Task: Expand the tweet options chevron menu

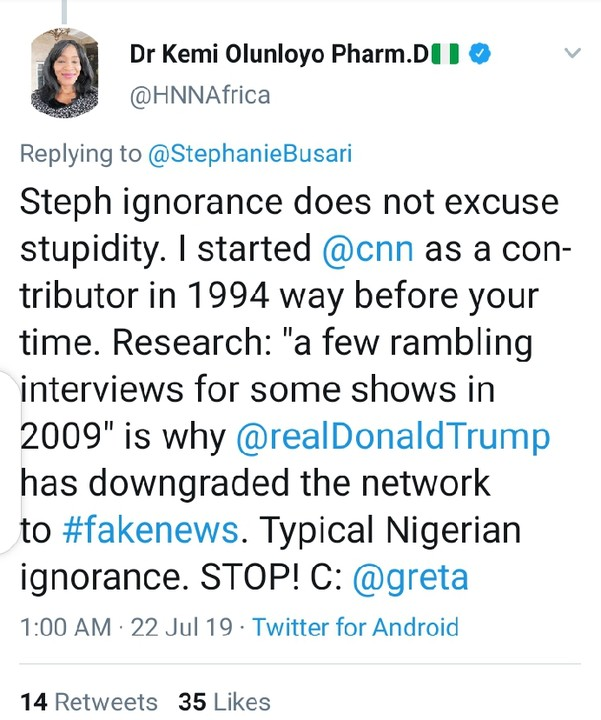Action: (x=572, y=53)
